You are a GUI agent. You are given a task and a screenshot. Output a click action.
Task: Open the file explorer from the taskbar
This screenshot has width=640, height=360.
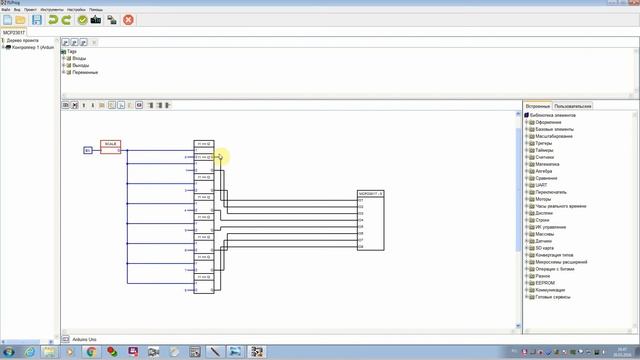pyautogui.click(x=50, y=352)
